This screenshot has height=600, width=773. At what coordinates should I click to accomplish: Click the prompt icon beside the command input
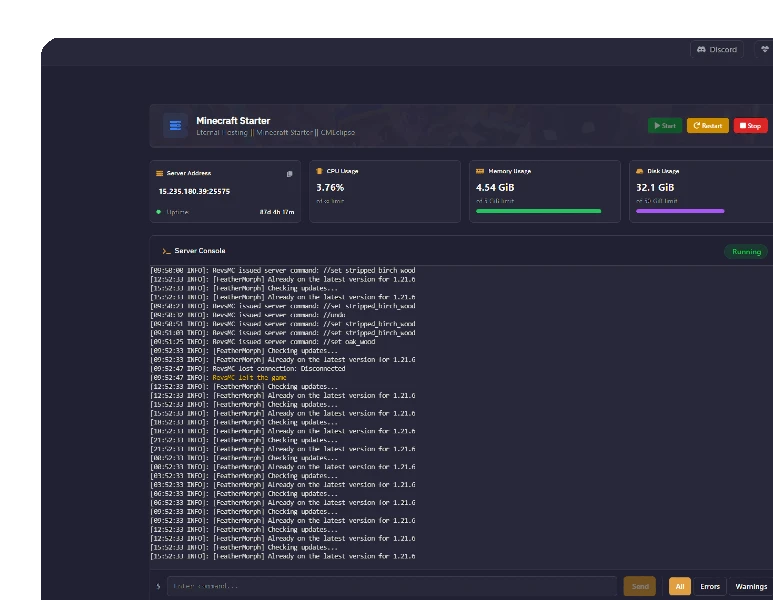(x=158, y=586)
